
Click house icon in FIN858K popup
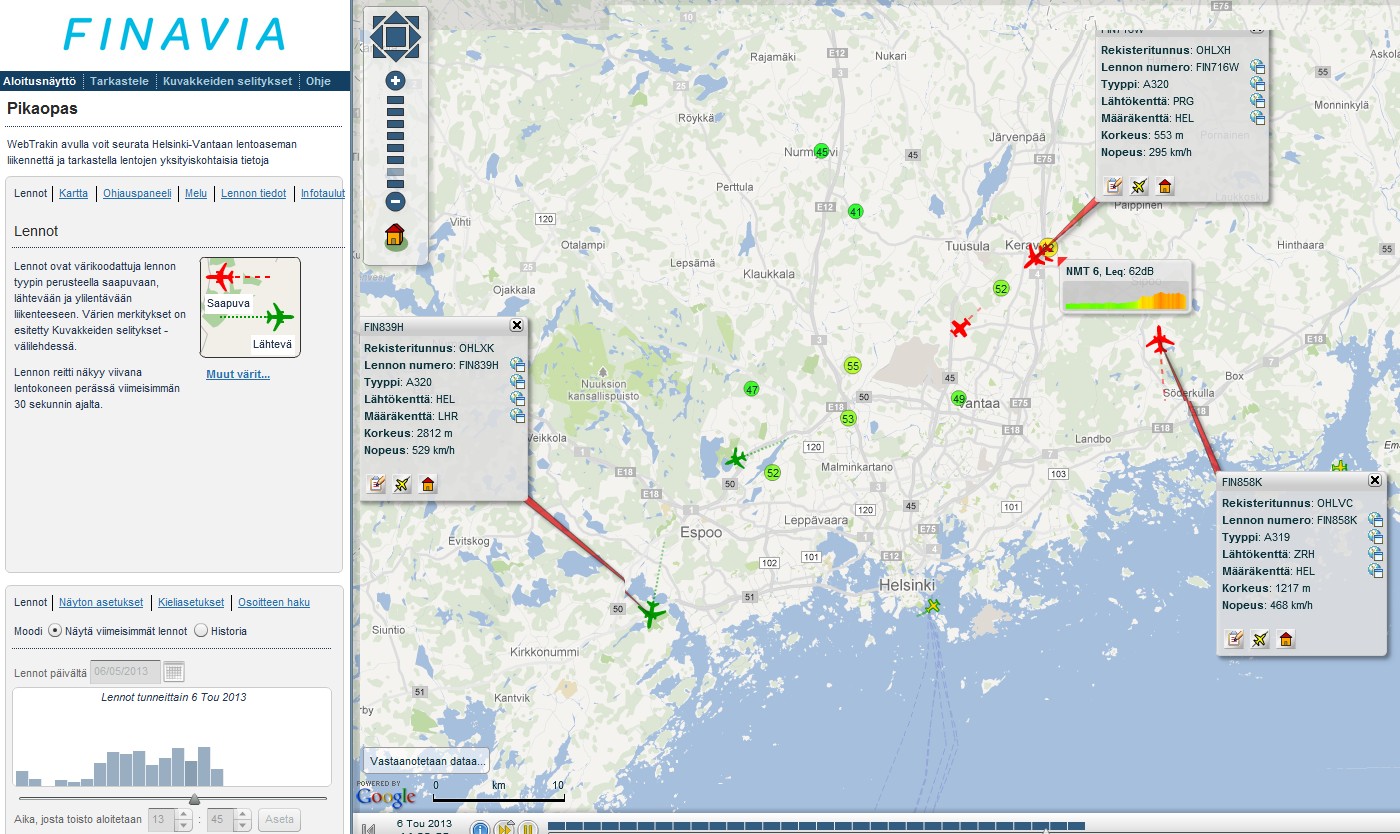pyautogui.click(x=1286, y=639)
